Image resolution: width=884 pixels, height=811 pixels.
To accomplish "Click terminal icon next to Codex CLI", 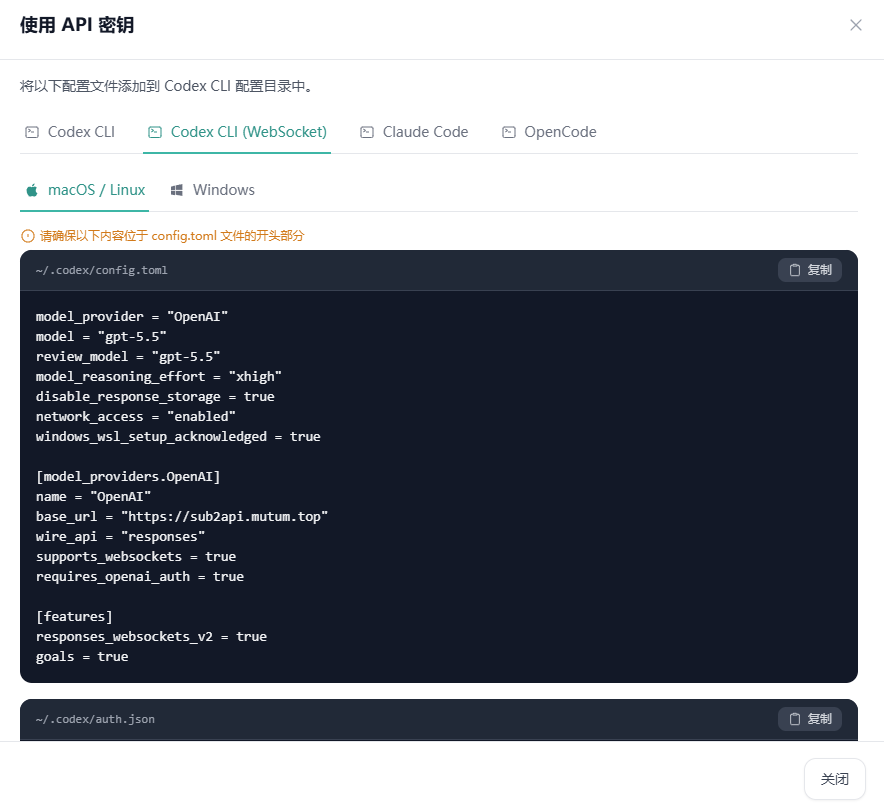I will coord(32,132).
